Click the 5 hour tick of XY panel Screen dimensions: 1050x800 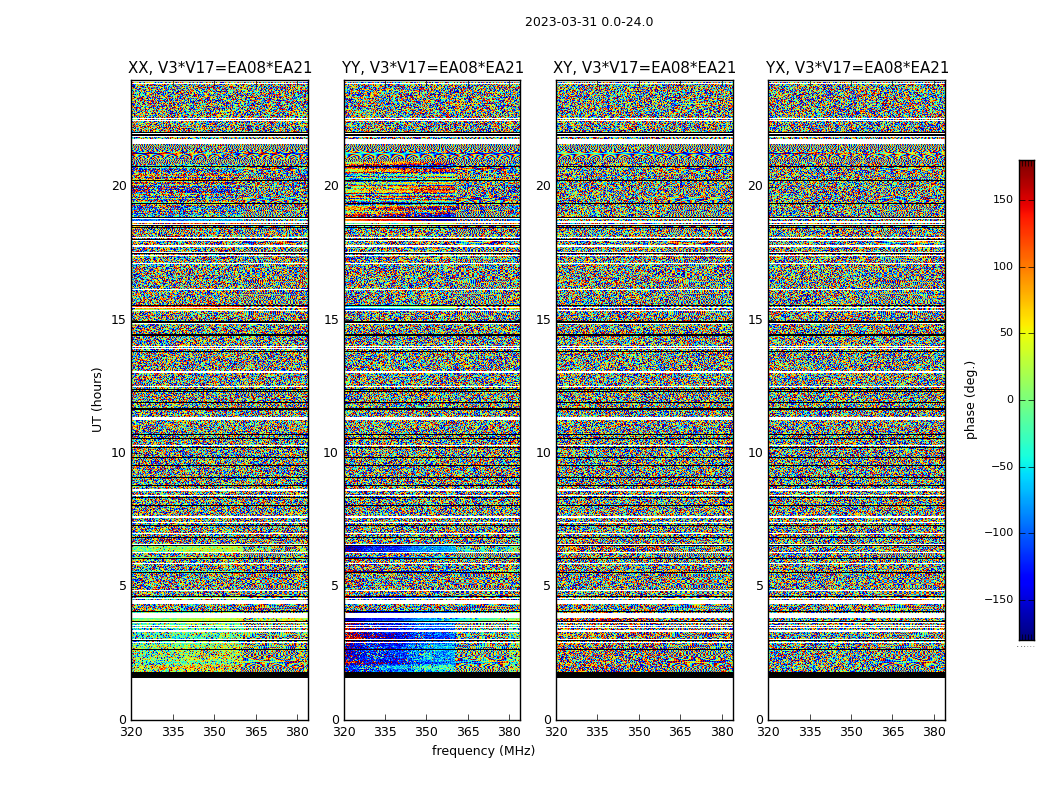(x=547, y=586)
